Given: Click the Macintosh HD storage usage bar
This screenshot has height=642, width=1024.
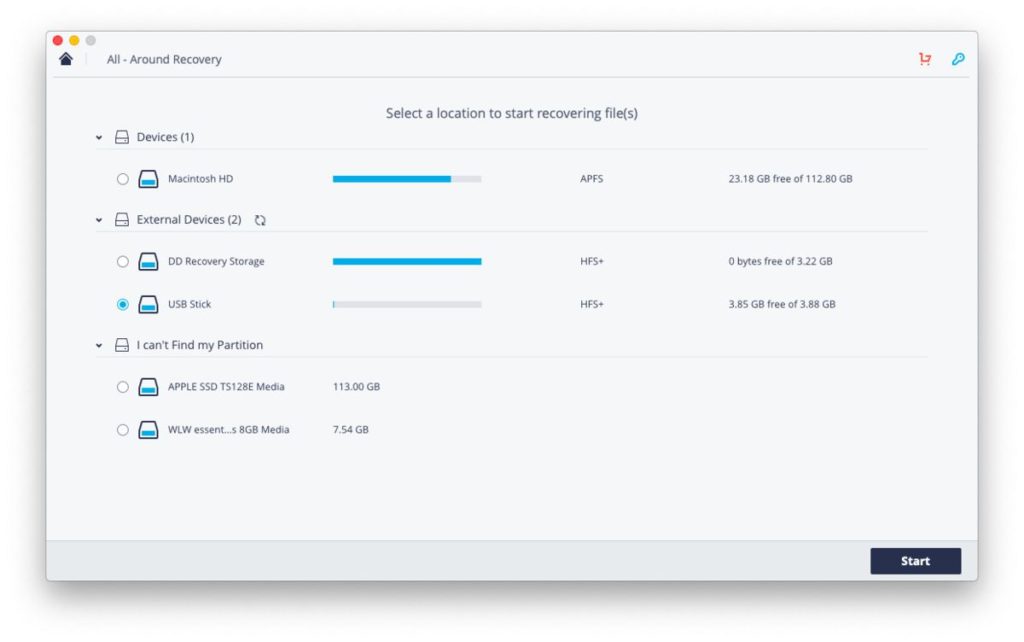Looking at the screenshot, I should [405, 178].
